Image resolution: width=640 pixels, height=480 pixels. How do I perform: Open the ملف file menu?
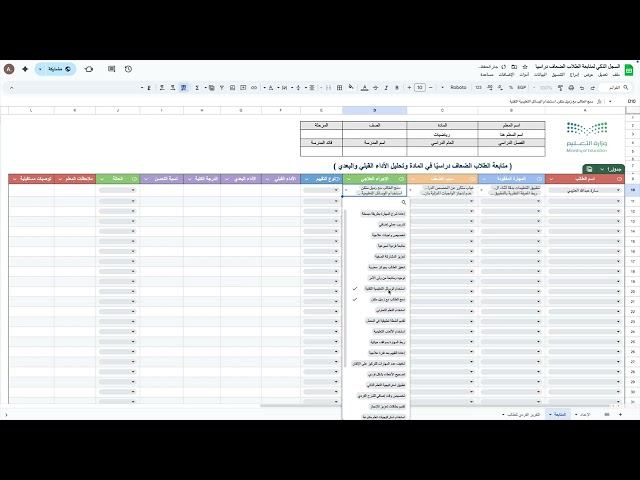tap(616, 75)
